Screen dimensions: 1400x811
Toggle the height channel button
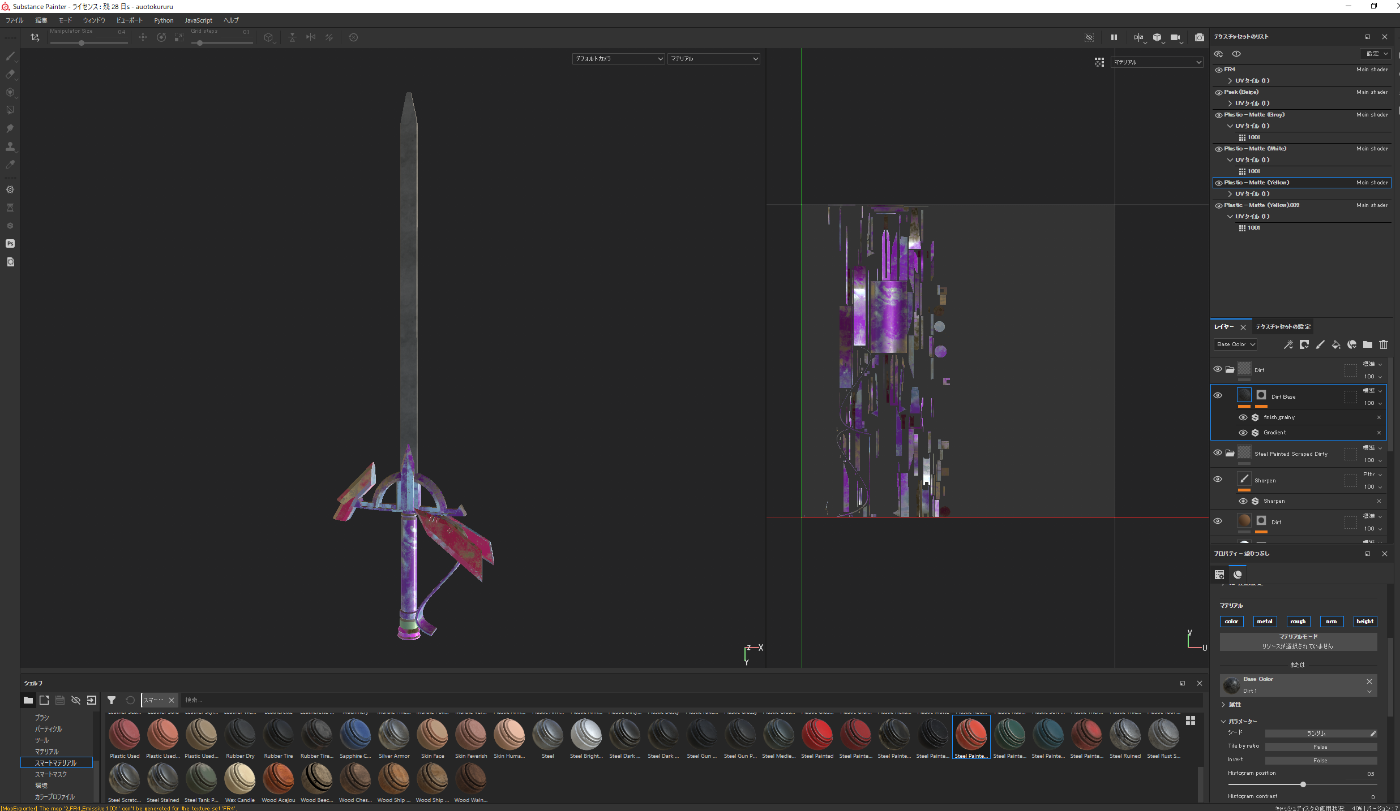coord(1364,621)
